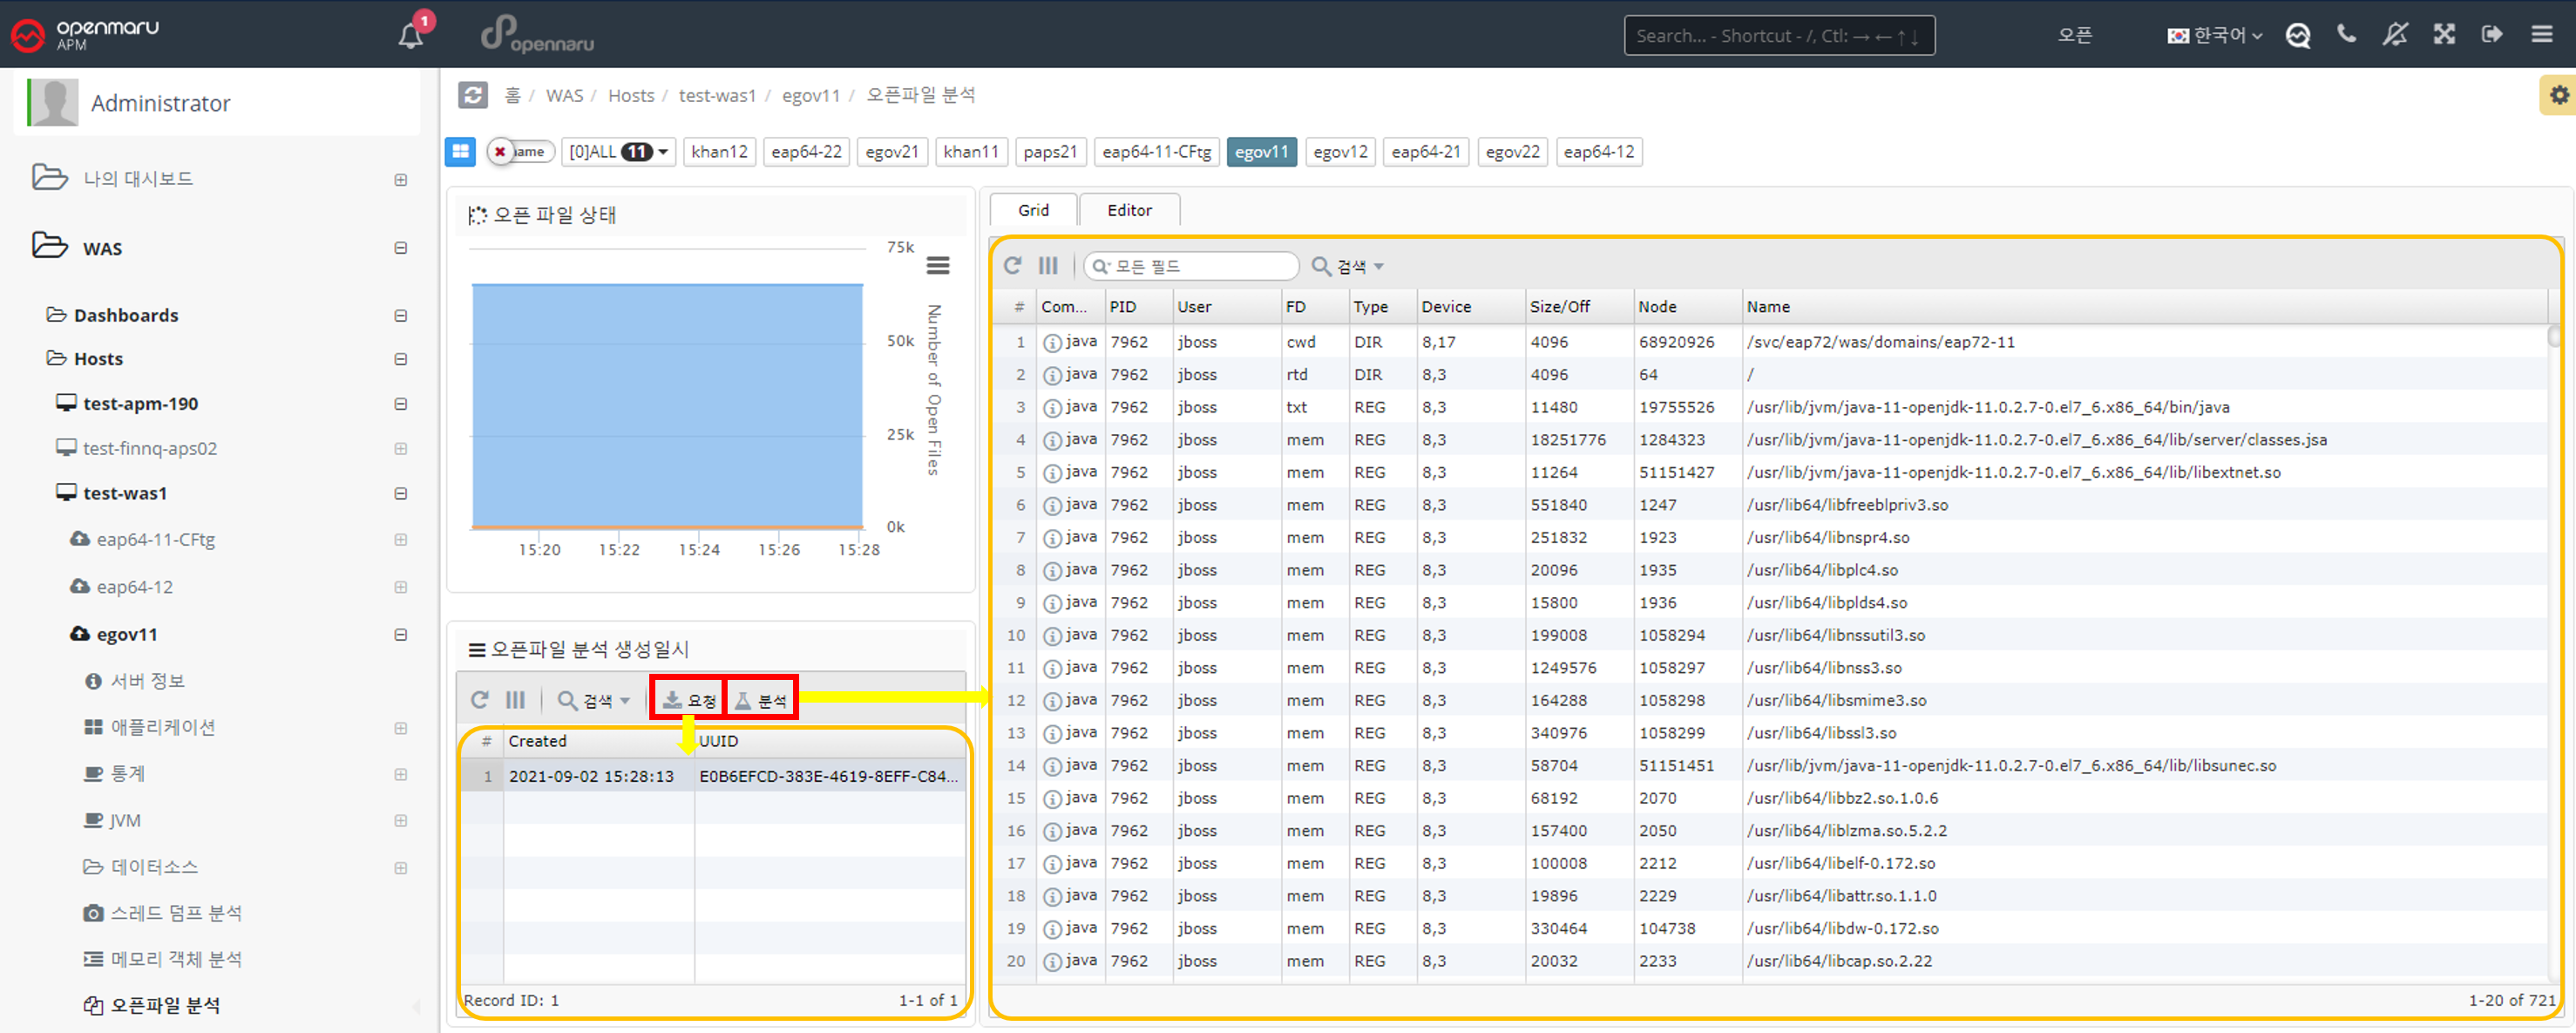Click the logout icon in header
Image resolution: width=2576 pixels, height=1033 pixels.
click(2492, 35)
